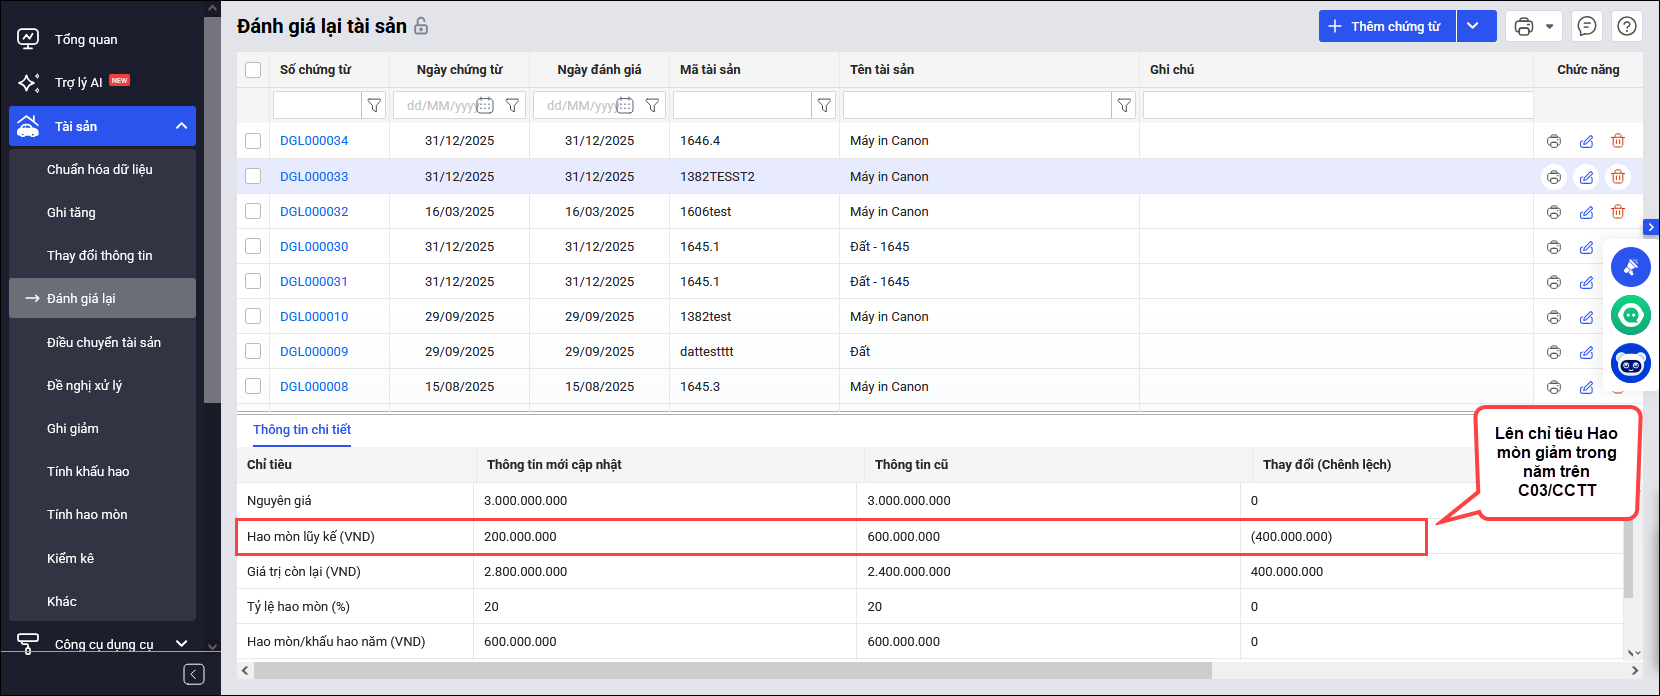Expand the Công cụ dụng cụ menu
Image resolution: width=1660 pixels, height=696 pixels.
click(181, 644)
